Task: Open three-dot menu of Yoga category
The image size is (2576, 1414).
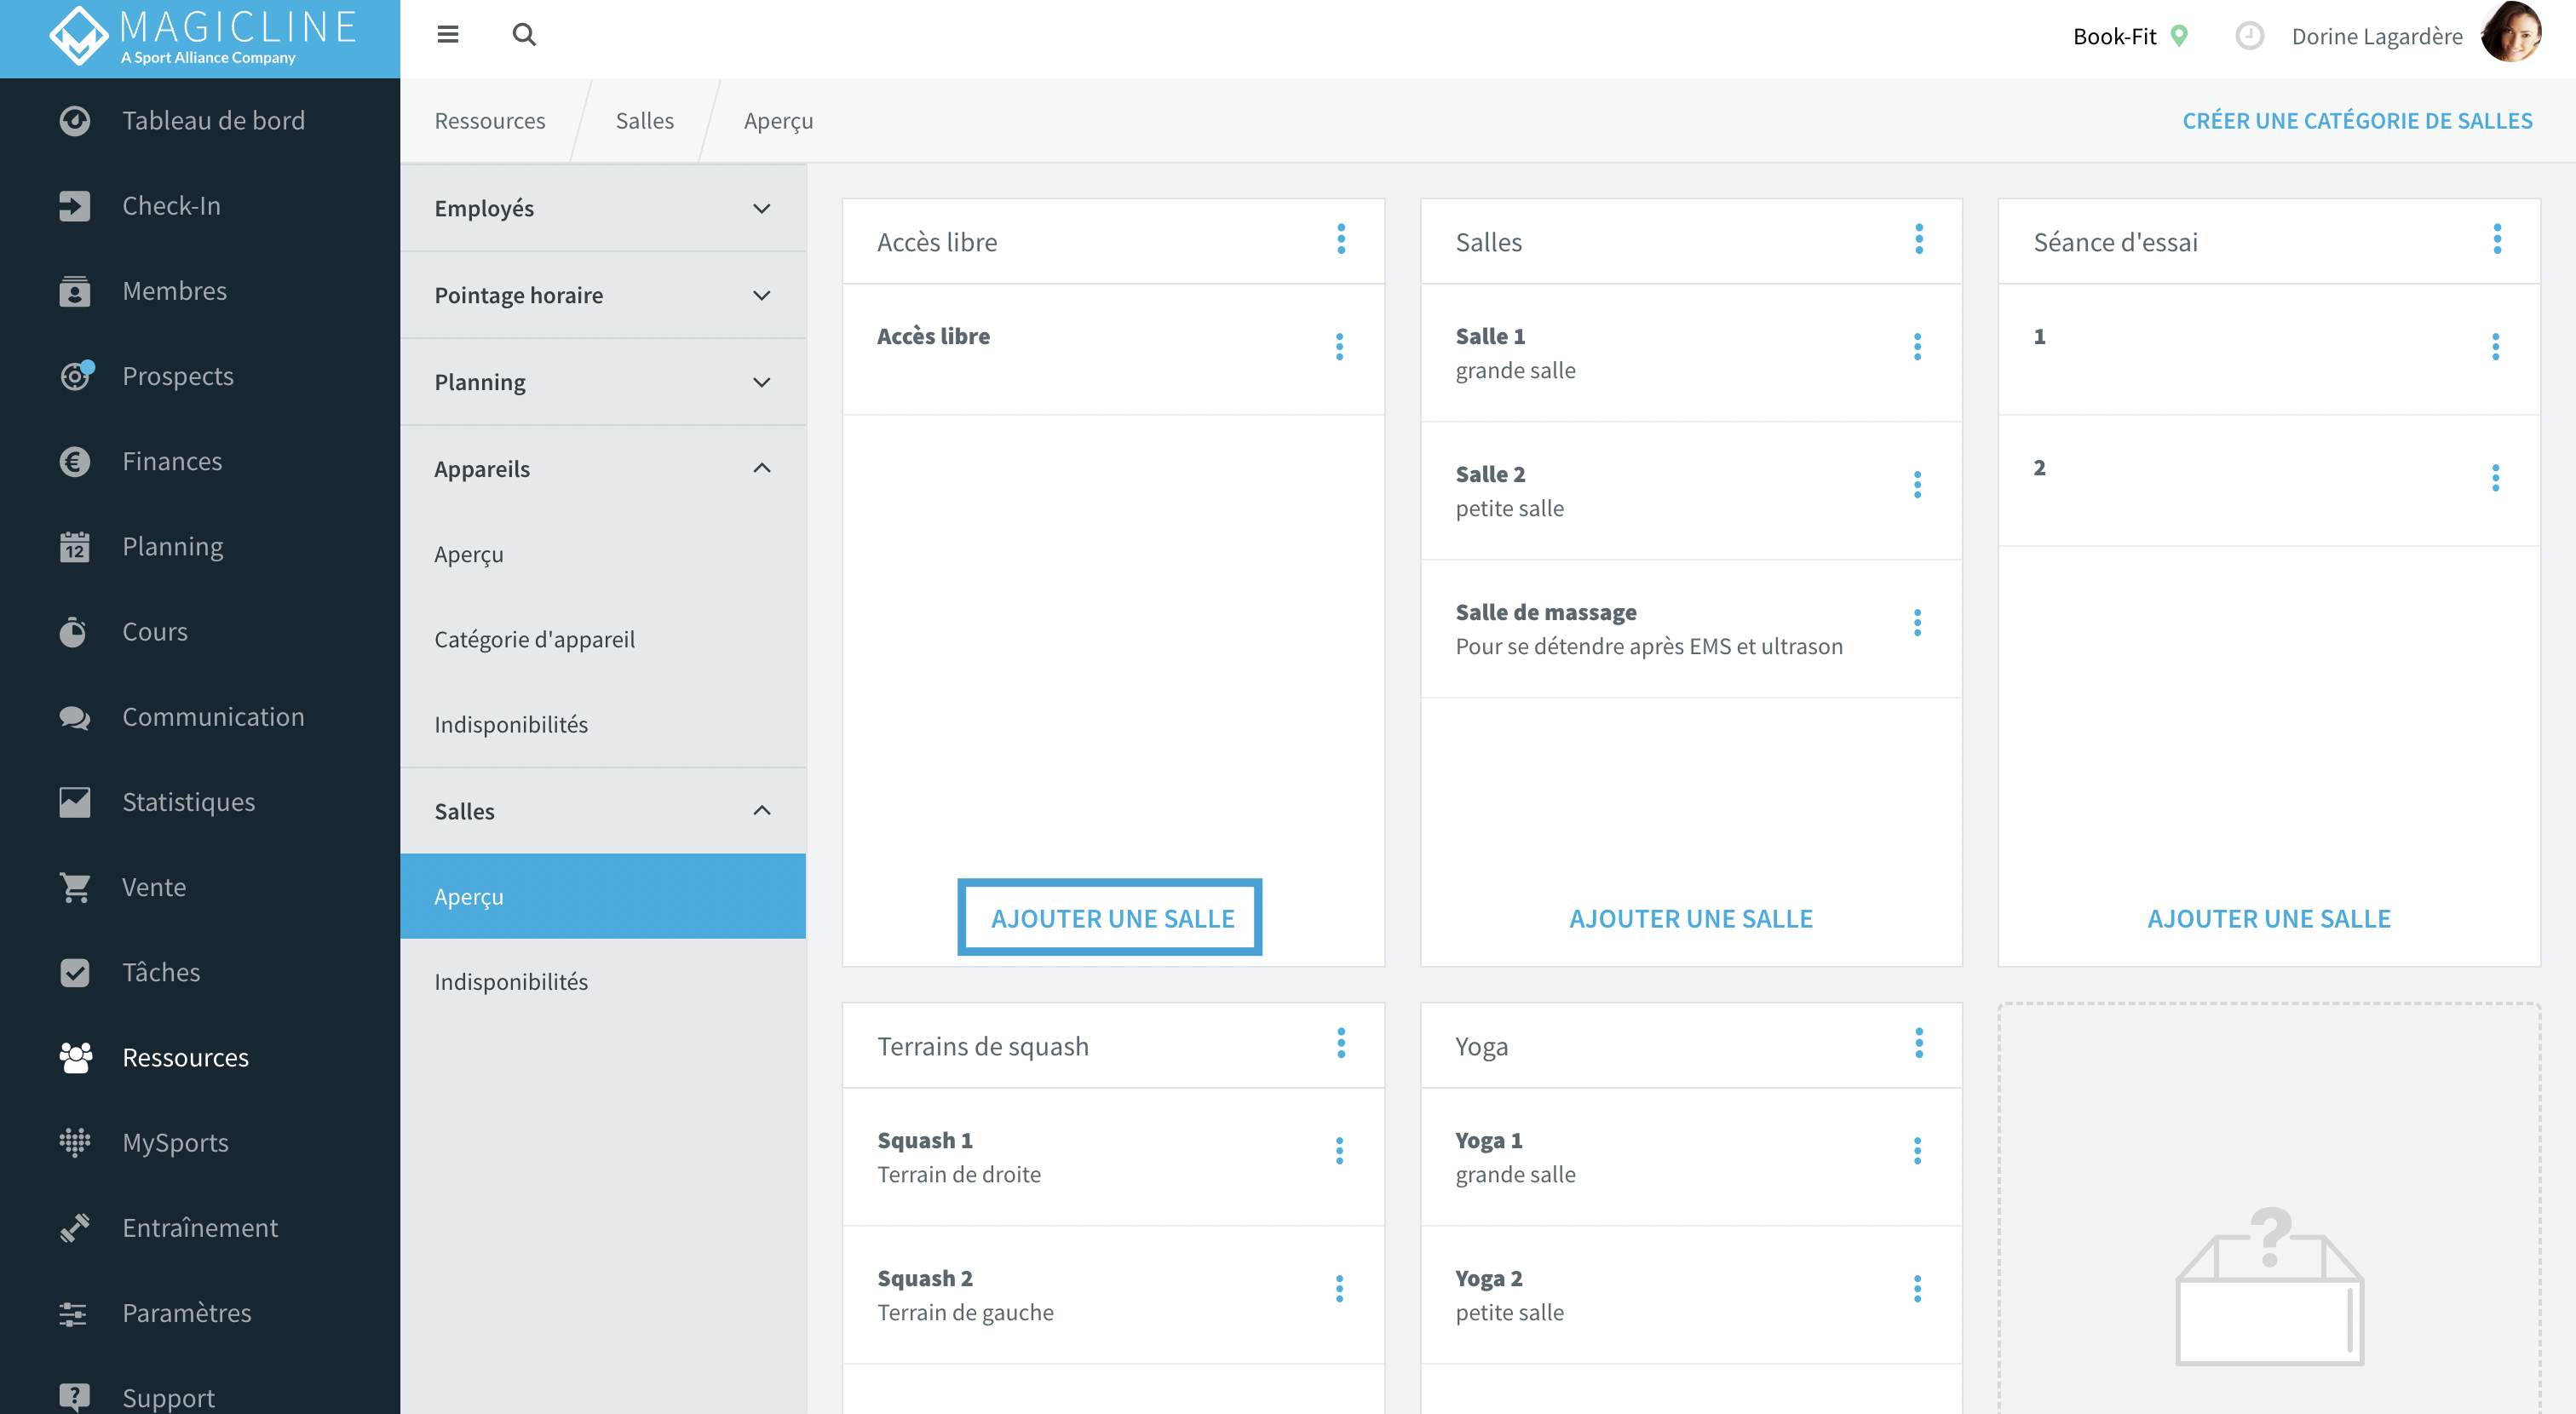Action: tap(1919, 1043)
